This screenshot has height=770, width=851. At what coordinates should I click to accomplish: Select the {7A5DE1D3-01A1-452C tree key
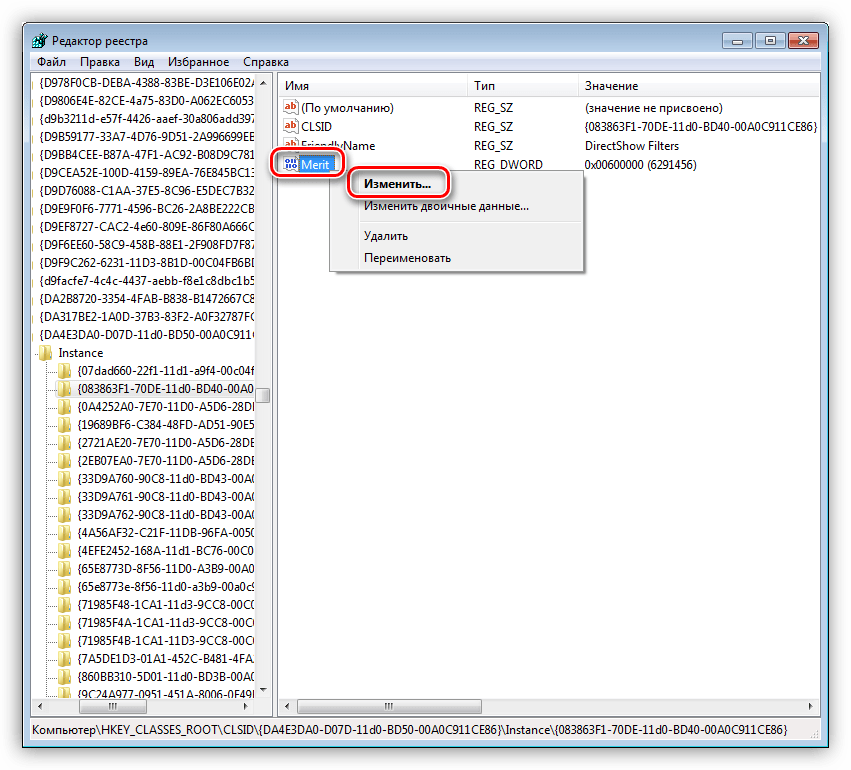tap(164, 659)
